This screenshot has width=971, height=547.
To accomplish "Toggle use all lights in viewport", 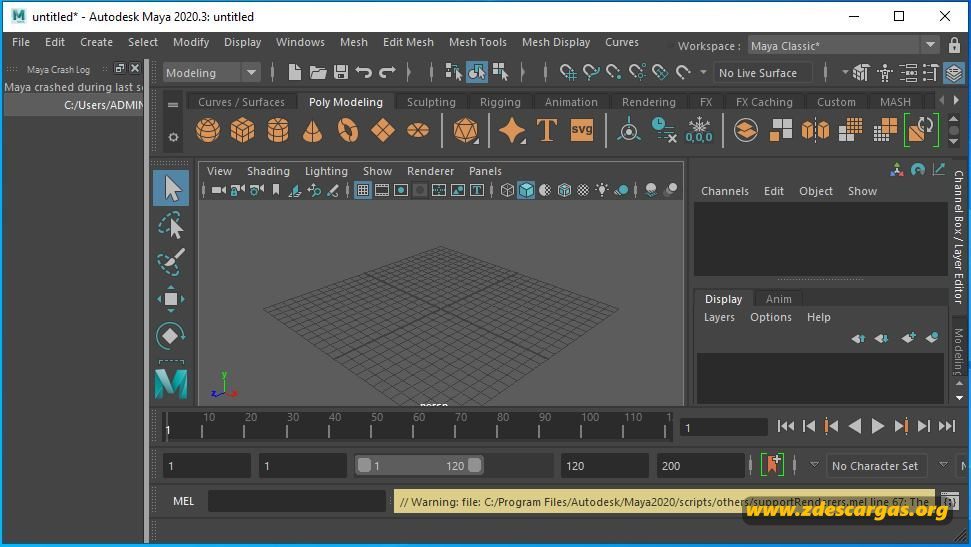I will tap(601, 190).
